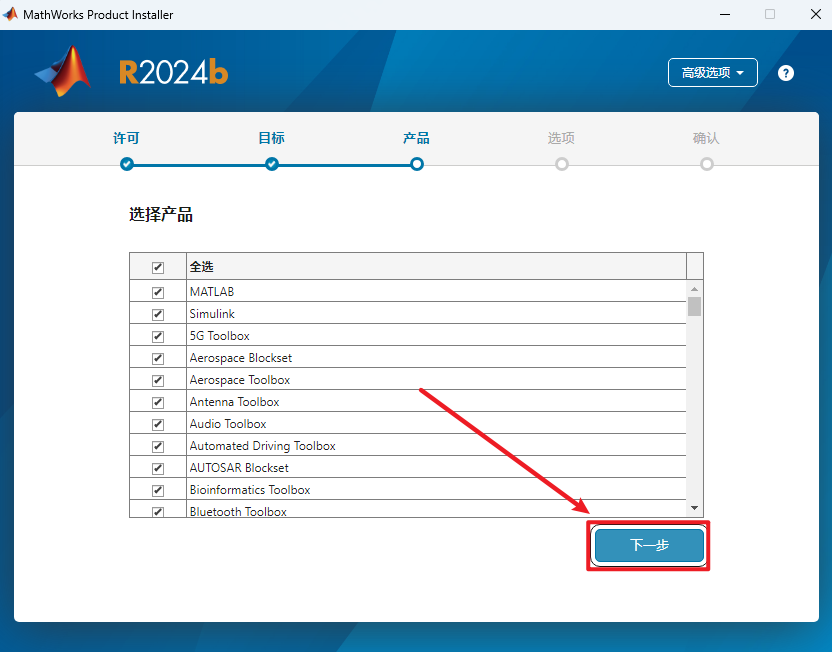Toggle the Automated Driving Toolbox checkbox
This screenshot has width=832, height=652.
(158, 447)
